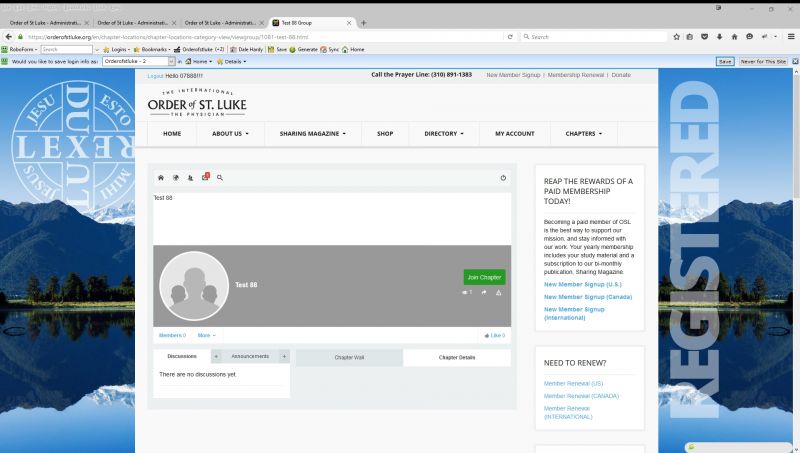Open New Member Signup (U.S.) link
This screenshot has width=800, height=453.
[x=583, y=284]
